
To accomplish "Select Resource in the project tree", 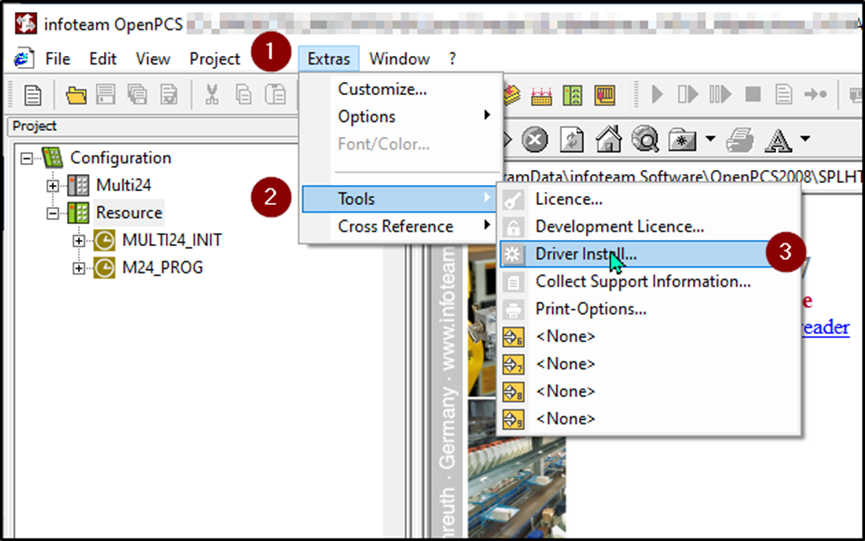I will click(129, 213).
